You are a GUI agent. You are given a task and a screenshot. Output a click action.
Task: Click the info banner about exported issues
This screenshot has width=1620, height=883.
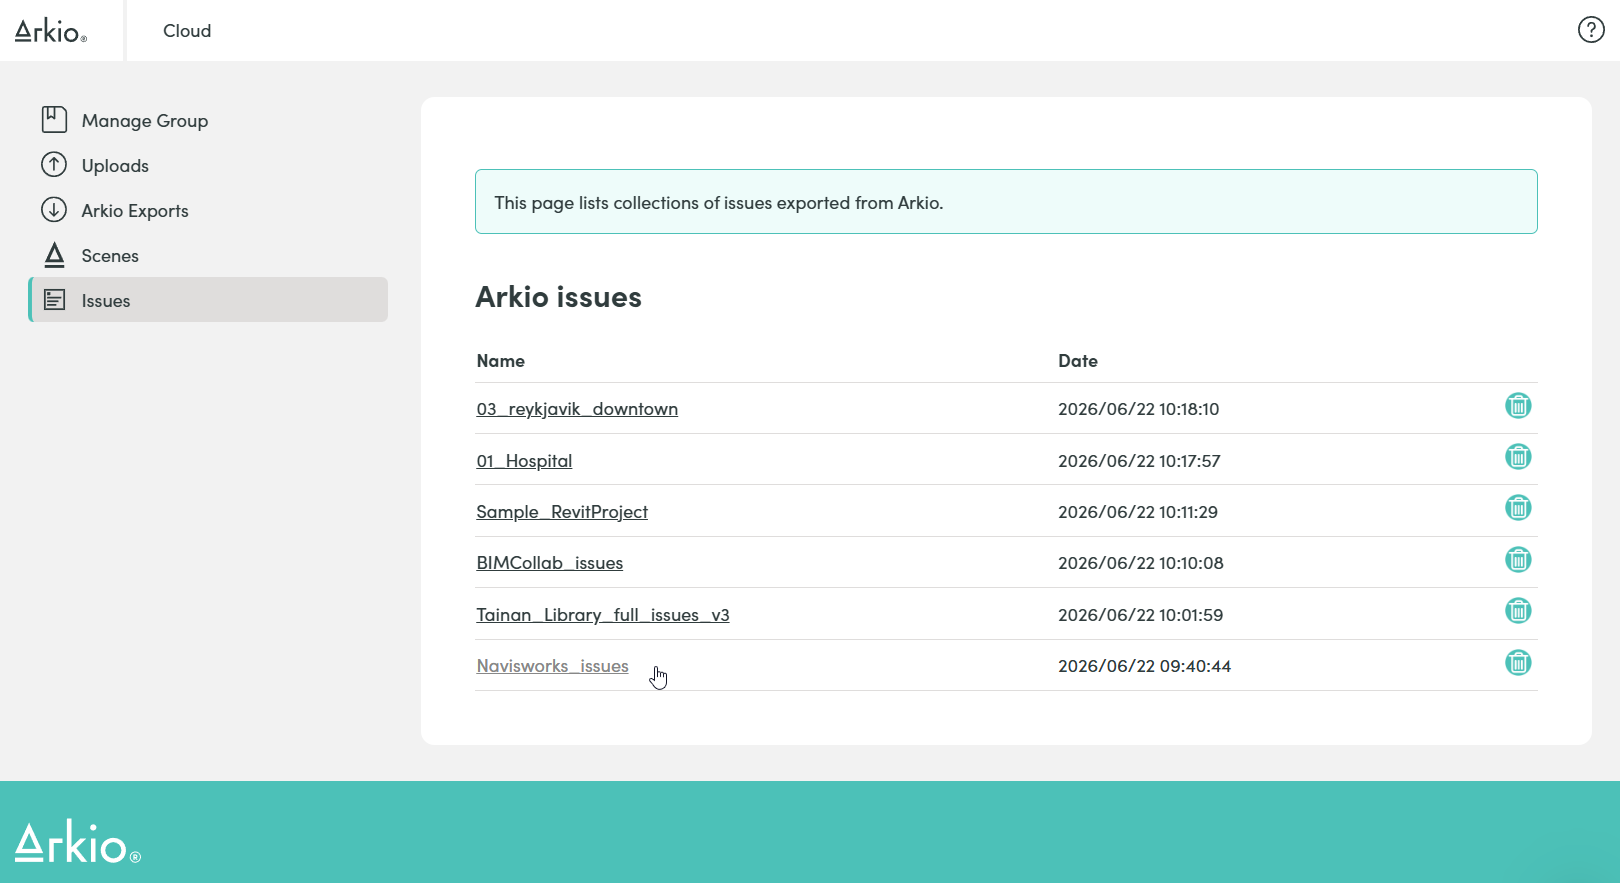point(1006,202)
